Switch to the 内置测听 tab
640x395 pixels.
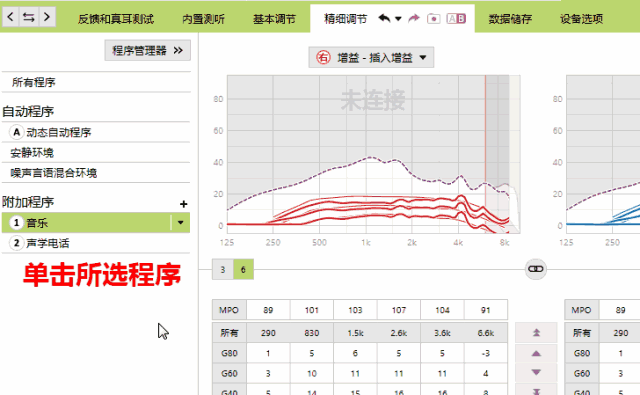[x=203, y=19]
